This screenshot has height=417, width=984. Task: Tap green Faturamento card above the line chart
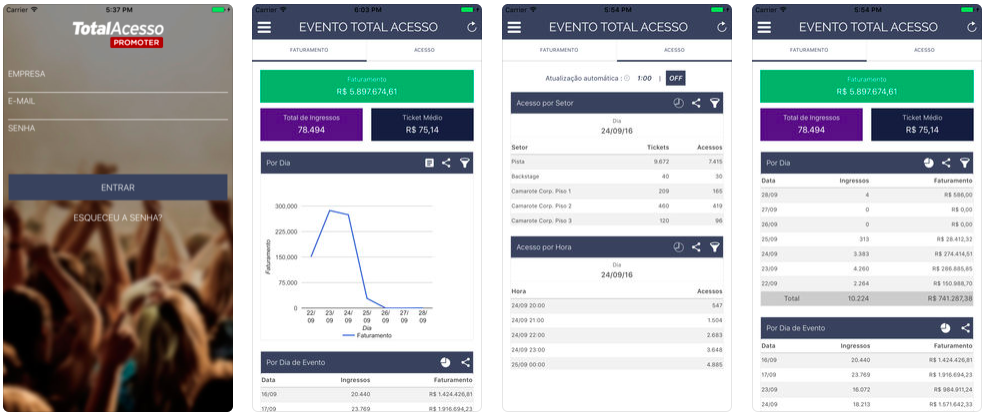367,86
